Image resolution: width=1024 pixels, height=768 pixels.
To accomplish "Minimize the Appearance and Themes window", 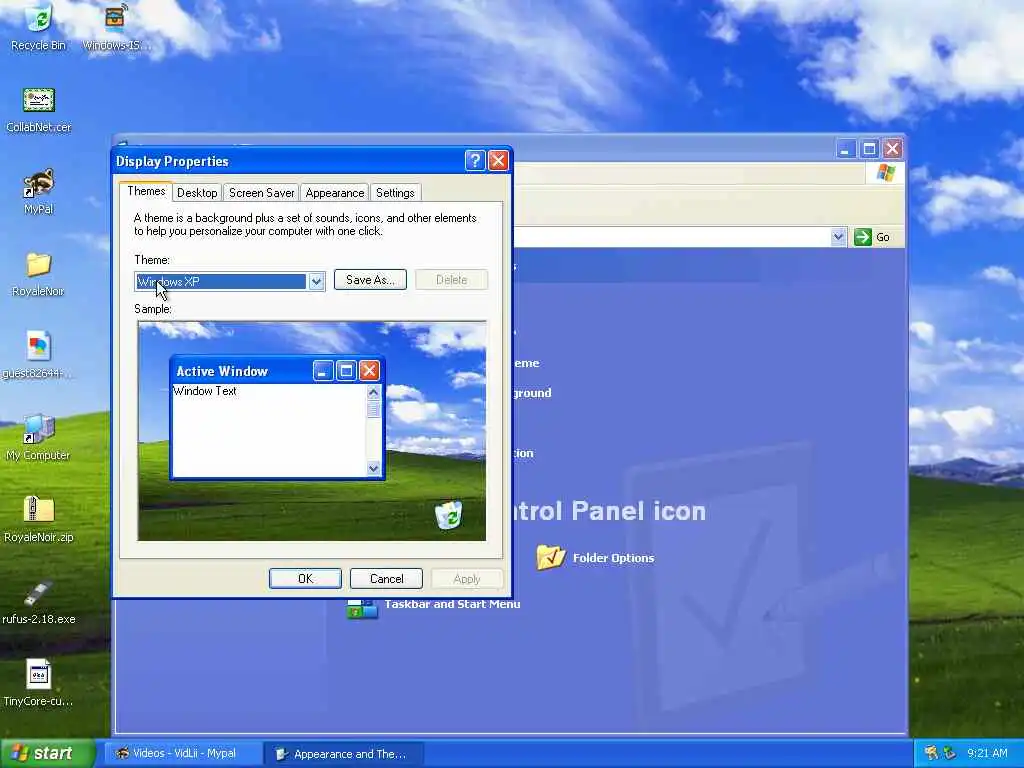I will click(845, 149).
